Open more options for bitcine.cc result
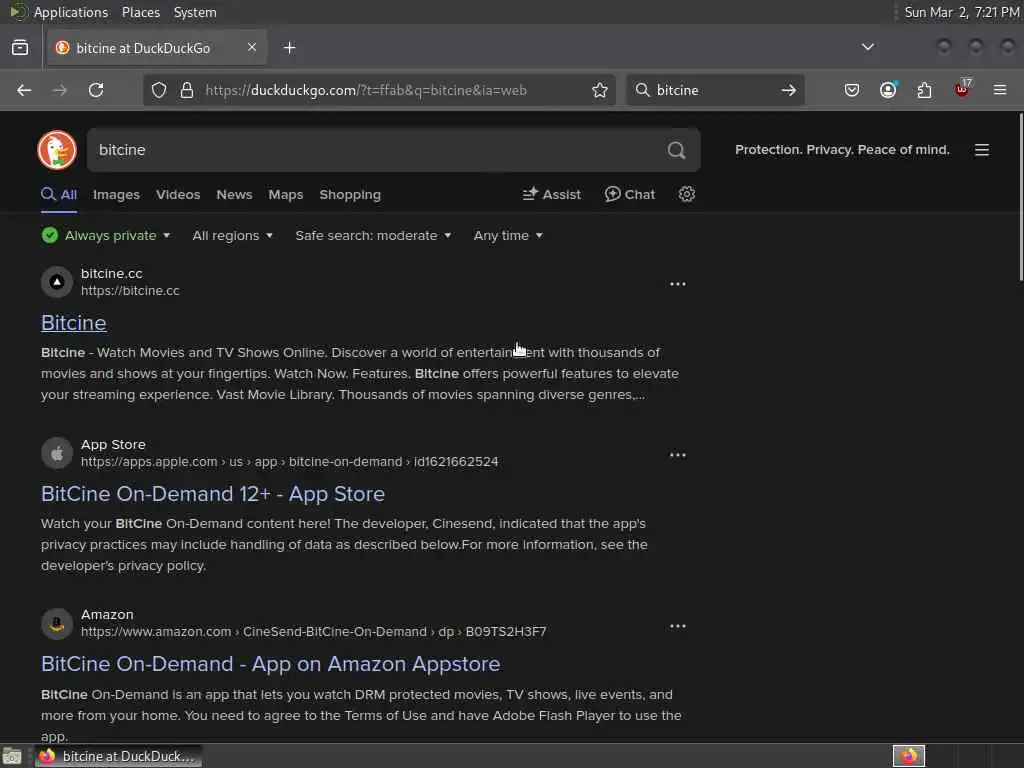The image size is (1024, 768). click(x=678, y=283)
